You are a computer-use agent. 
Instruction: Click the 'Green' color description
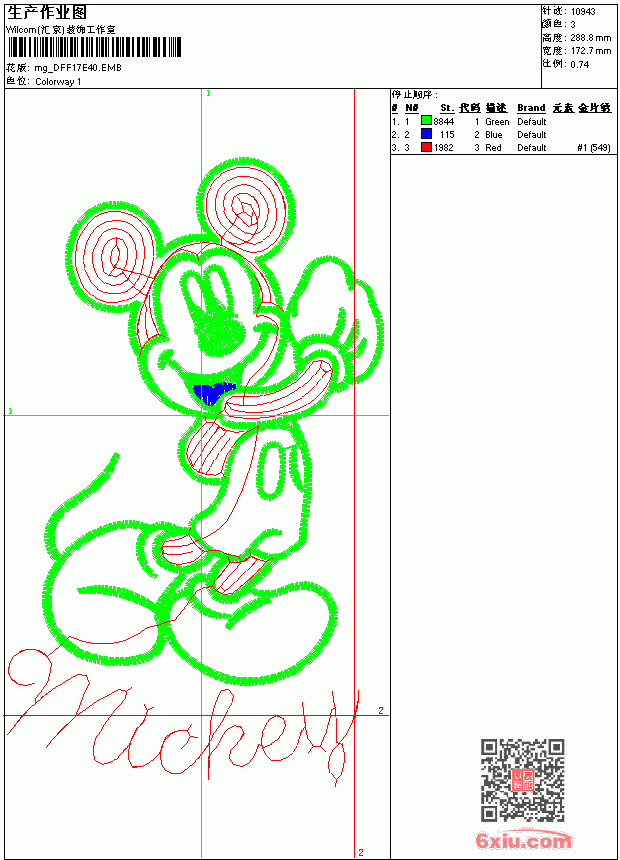[497, 122]
